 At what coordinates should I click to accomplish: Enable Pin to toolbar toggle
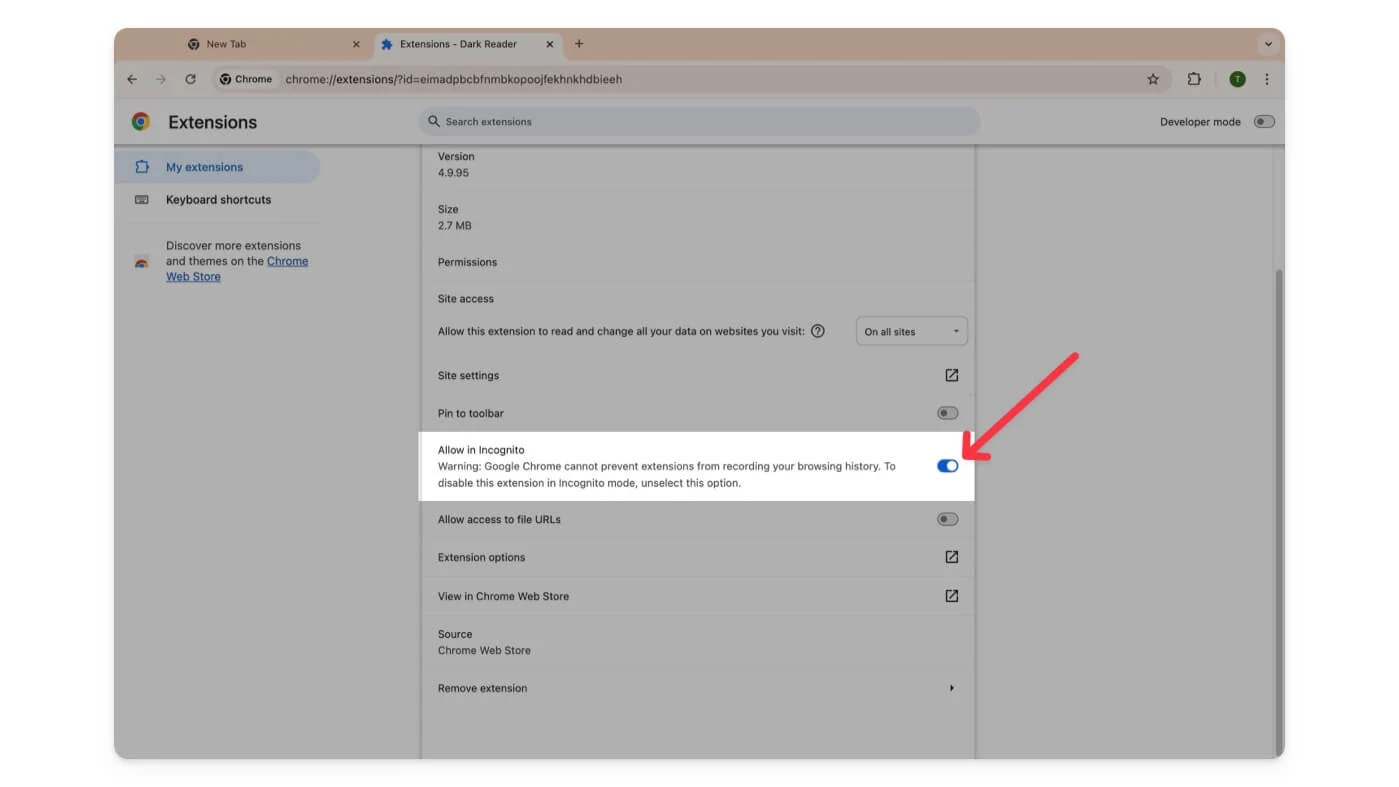[x=947, y=413]
